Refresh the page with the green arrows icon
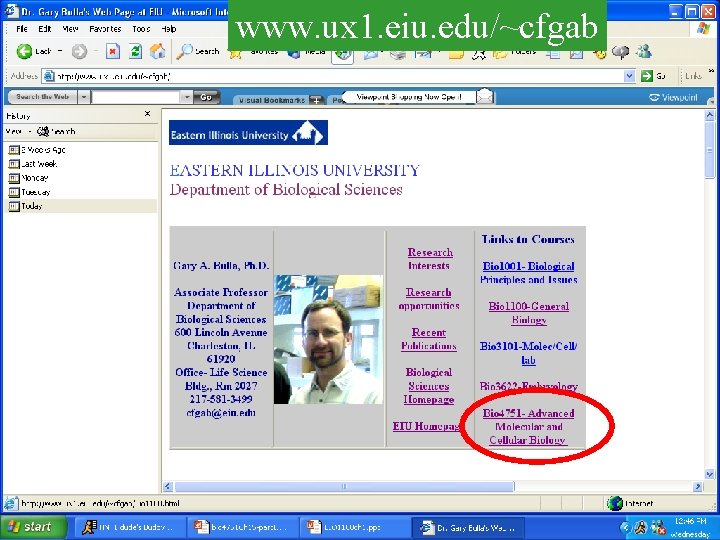Image resolution: width=720 pixels, height=540 pixels. pyautogui.click(x=135, y=51)
